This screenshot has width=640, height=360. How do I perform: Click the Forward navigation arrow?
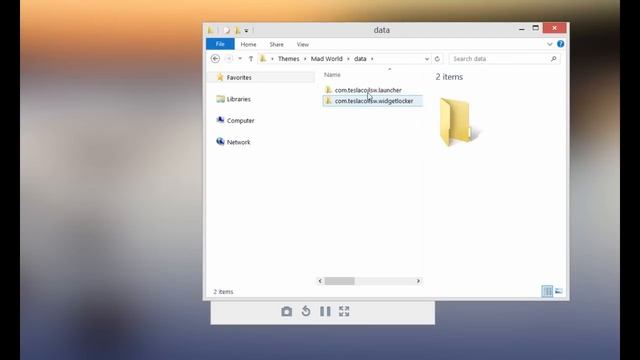(x=229, y=59)
